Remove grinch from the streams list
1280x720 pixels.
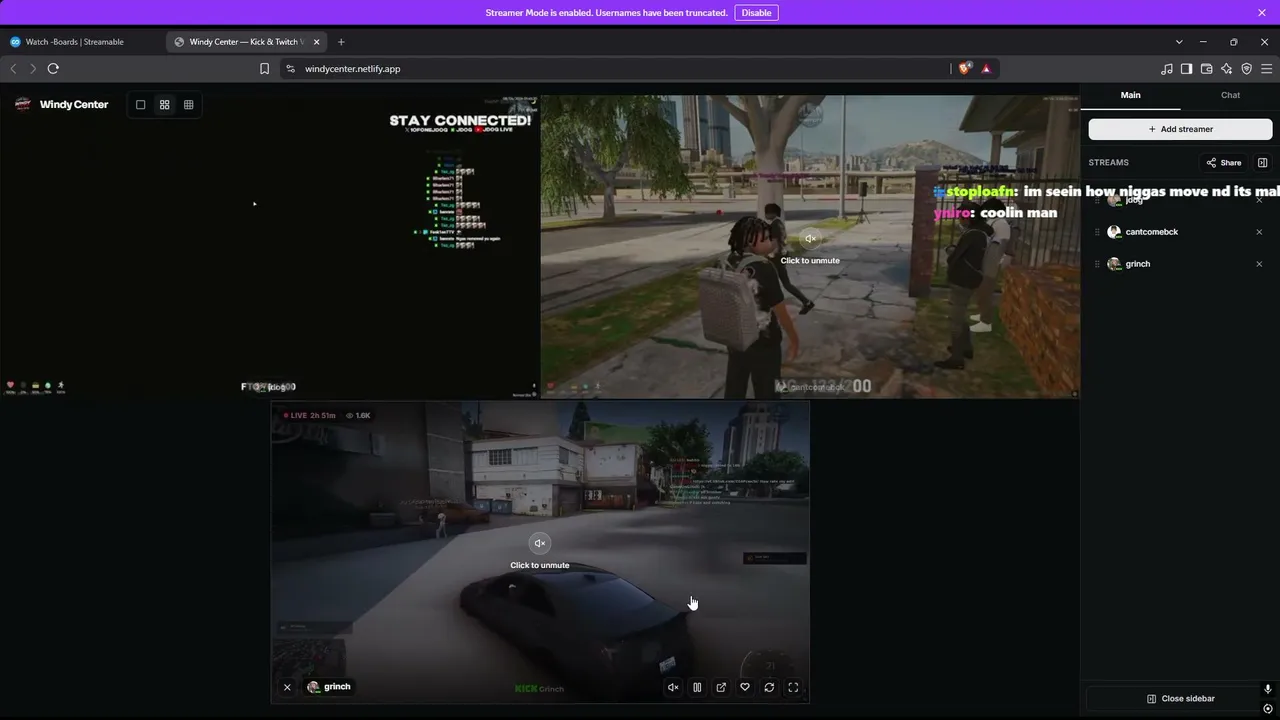tap(1259, 264)
